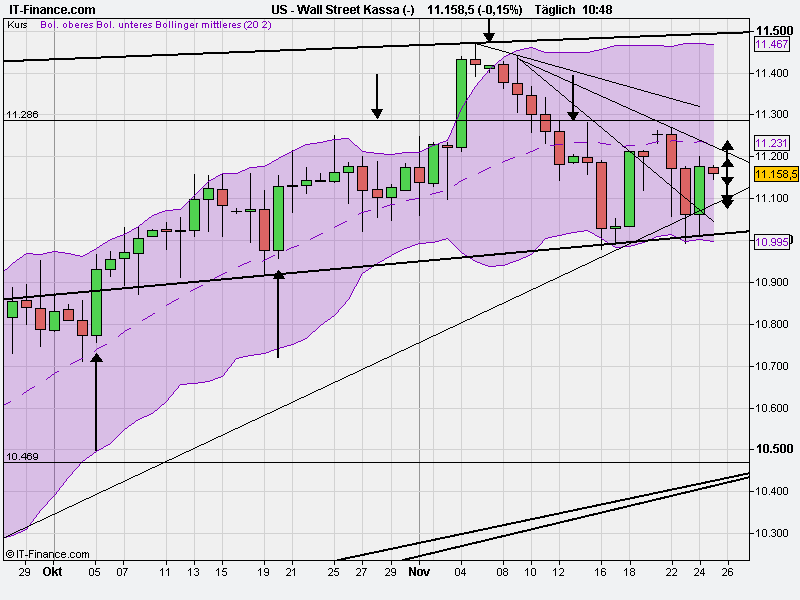Click the '24' date axis label
Viewport: 800px width, 600px height.
pos(699,572)
